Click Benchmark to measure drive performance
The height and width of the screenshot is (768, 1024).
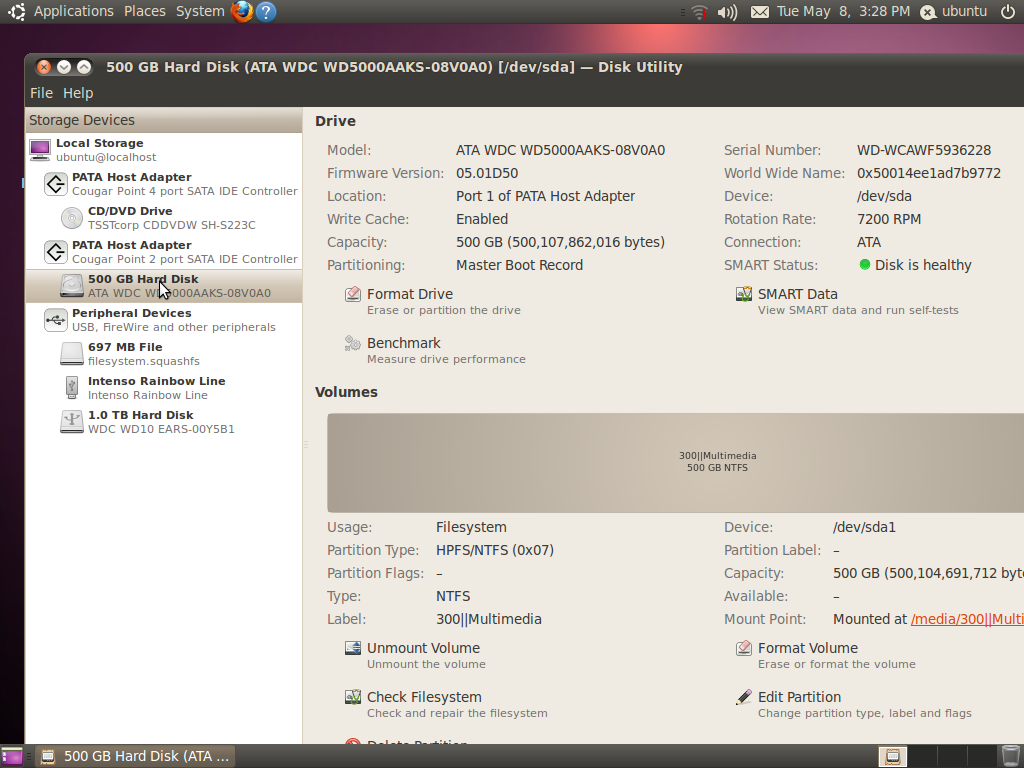[x=446, y=351]
